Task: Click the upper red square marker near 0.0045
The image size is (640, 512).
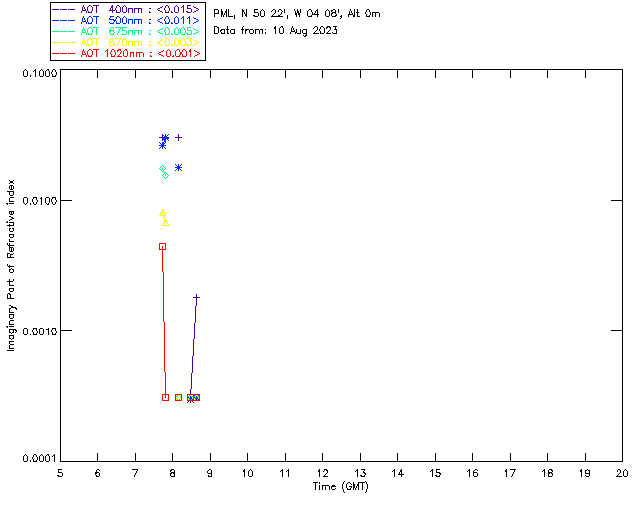Action: click(x=162, y=247)
